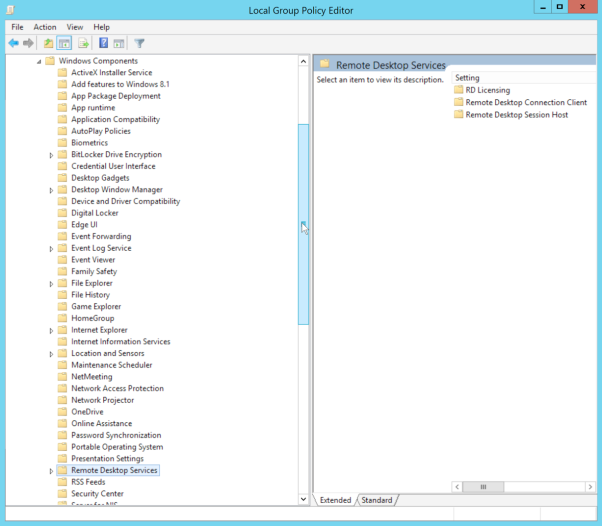Click the tree pane scroll-down arrow
602x526 pixels.
click(x=303, y=498)
